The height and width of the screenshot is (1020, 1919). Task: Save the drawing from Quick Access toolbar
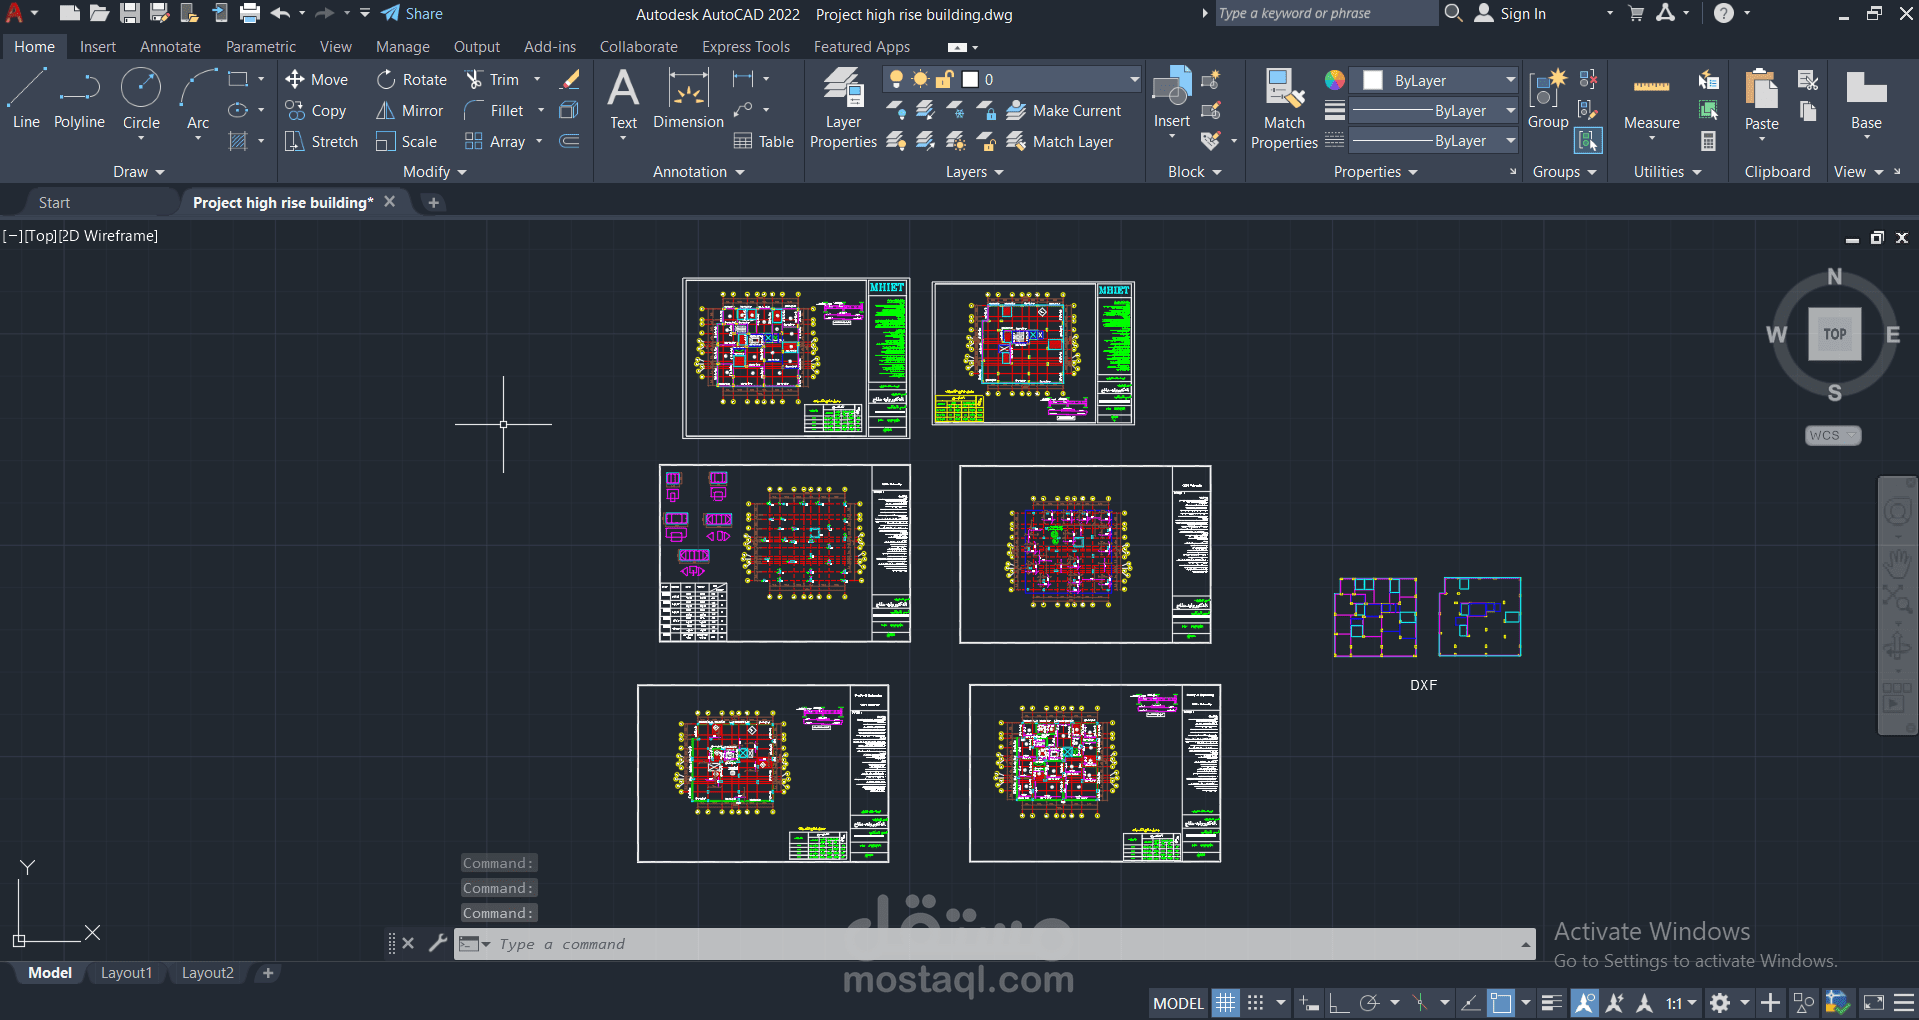pyautogui.click(x=130, y=13)
